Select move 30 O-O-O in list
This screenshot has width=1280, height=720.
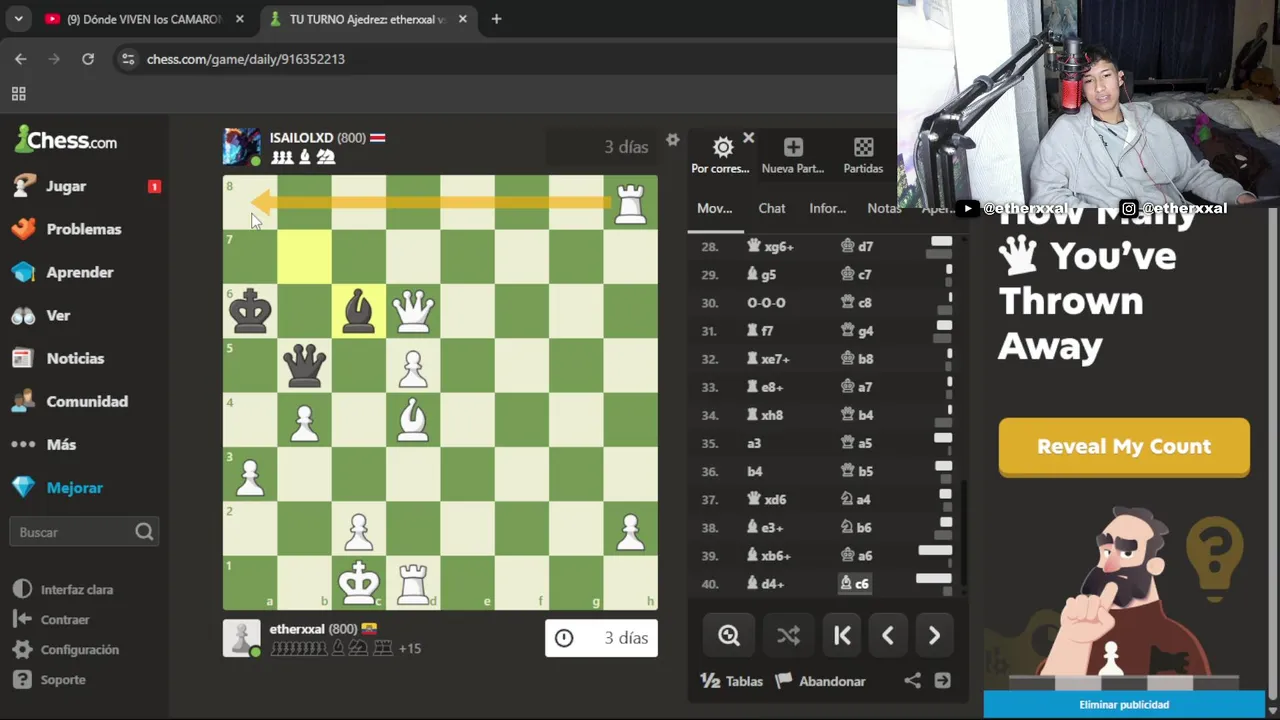tap(767, 302)
